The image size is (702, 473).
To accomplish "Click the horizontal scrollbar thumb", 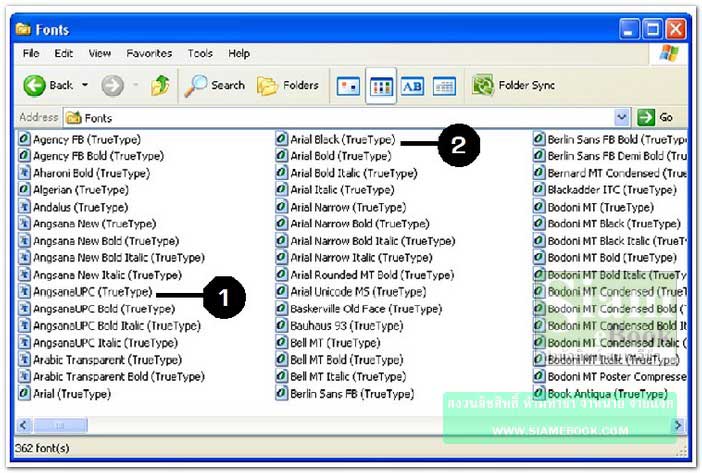I will (x=60, y=425).
